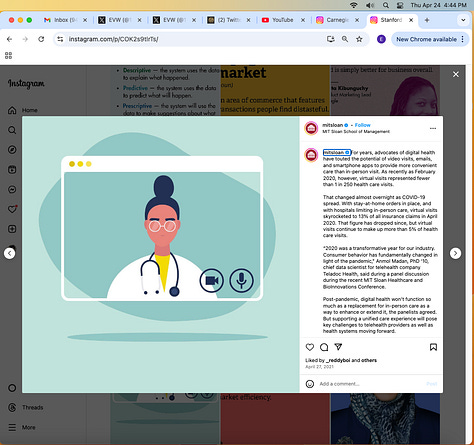Open post options three-dot menu
Screen dimensions: 474x445
click(433, 128)
